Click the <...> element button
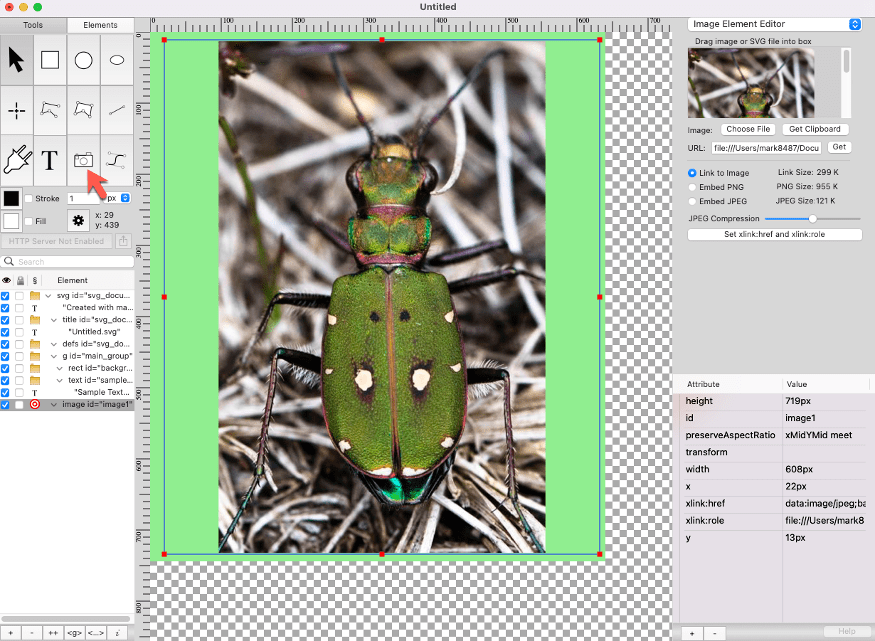This screenshot has height=641, width=875. pos(95,633)
